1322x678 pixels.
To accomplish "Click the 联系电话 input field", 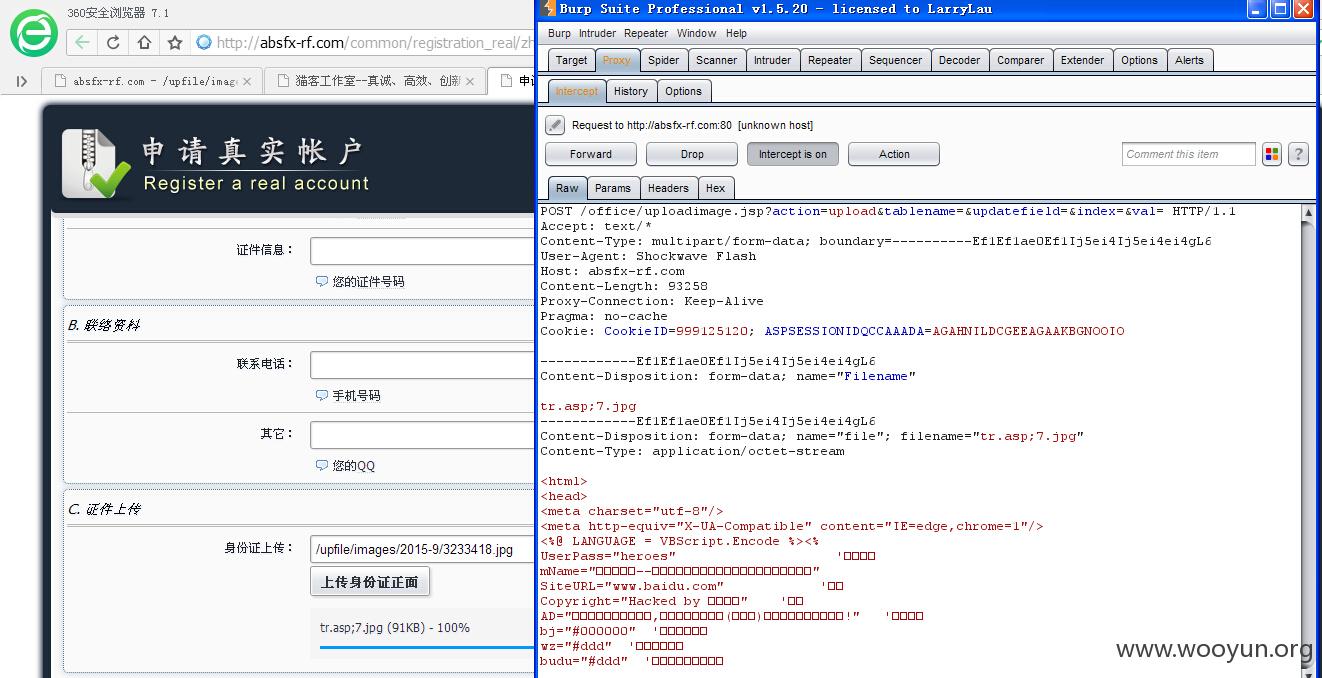I will pyautogui.click(x=422, y=365).
